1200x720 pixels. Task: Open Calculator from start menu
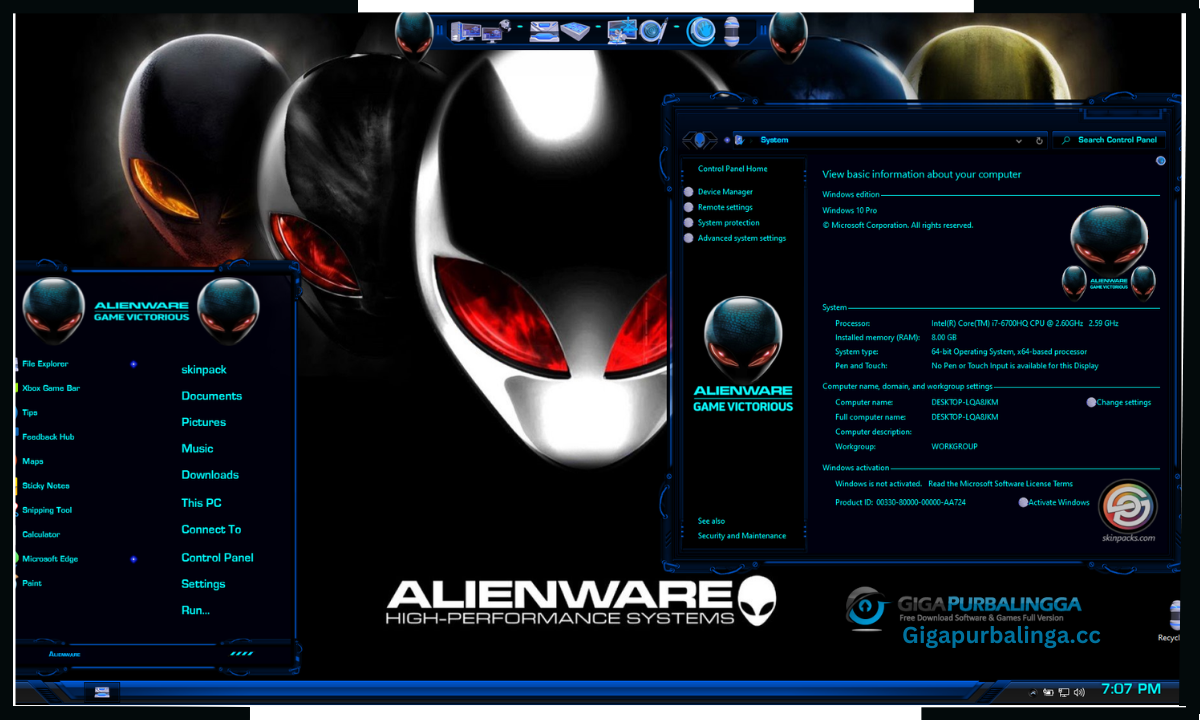(x=41, y=534)
